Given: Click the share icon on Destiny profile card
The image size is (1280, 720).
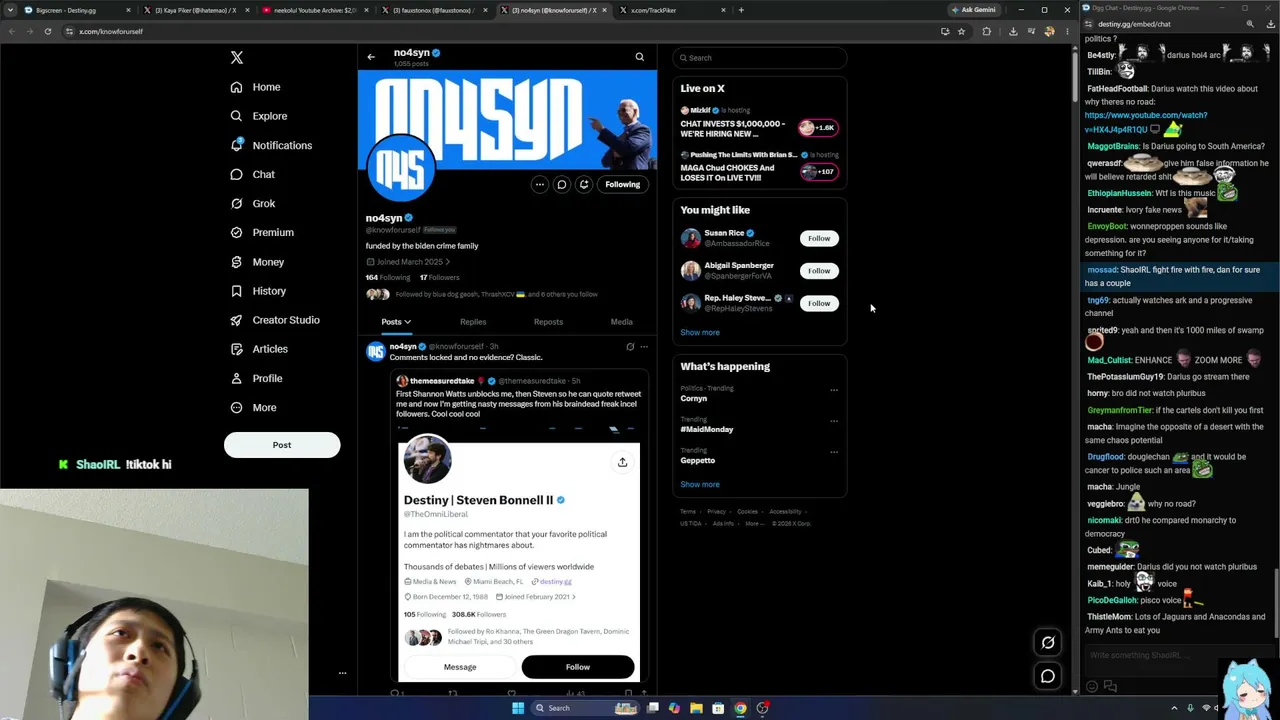Looking at the screenshot, I should tap(622, 462).
